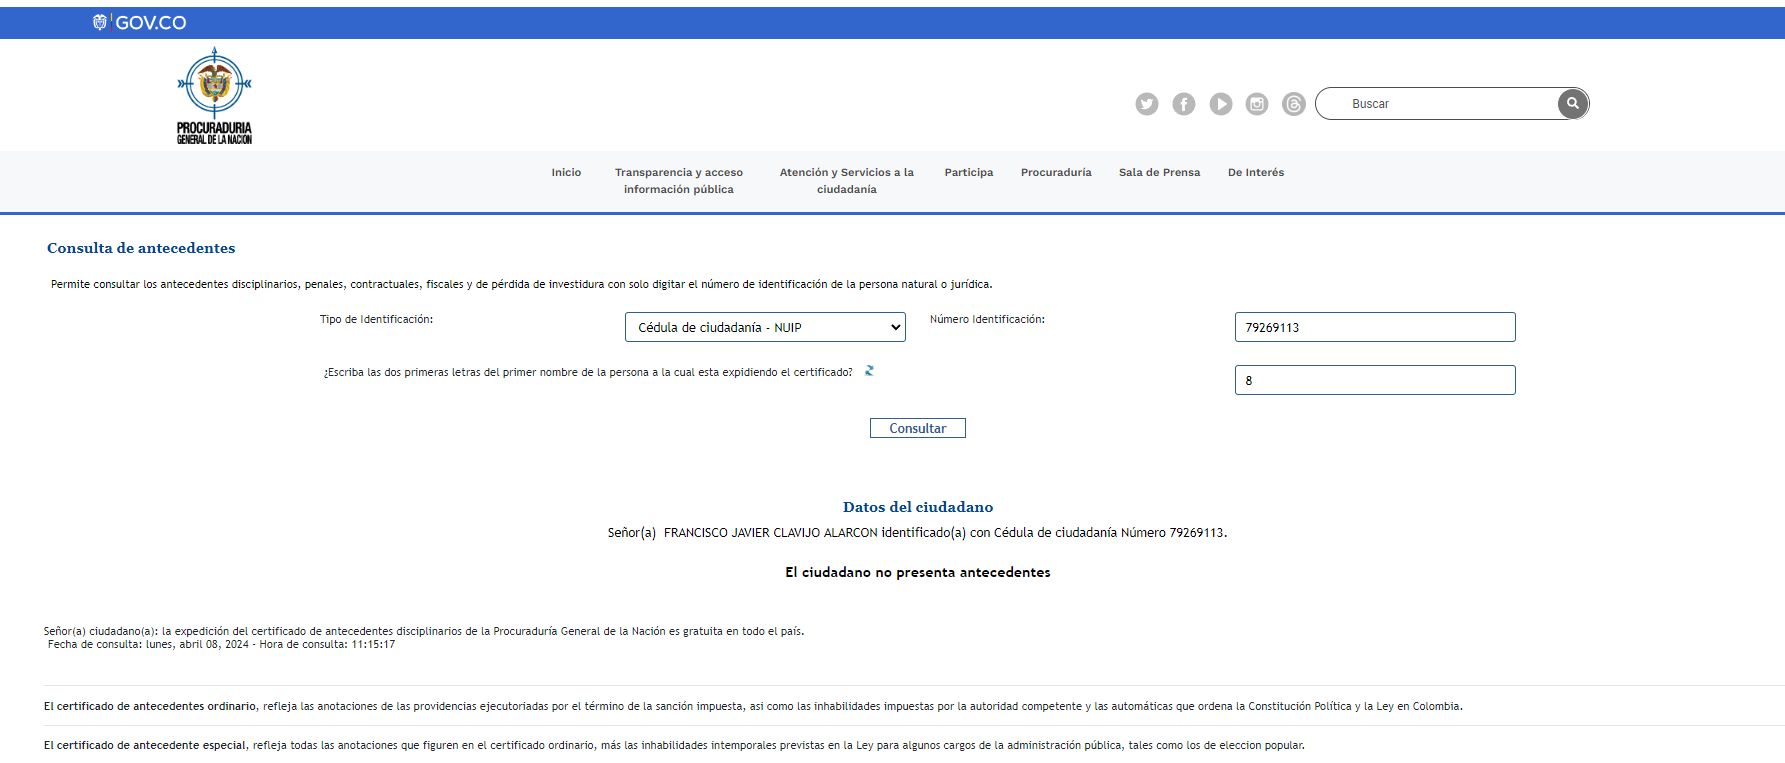Open the Instagram icon link
This screenshot has width=1785, height=763.
(1257, 104)
